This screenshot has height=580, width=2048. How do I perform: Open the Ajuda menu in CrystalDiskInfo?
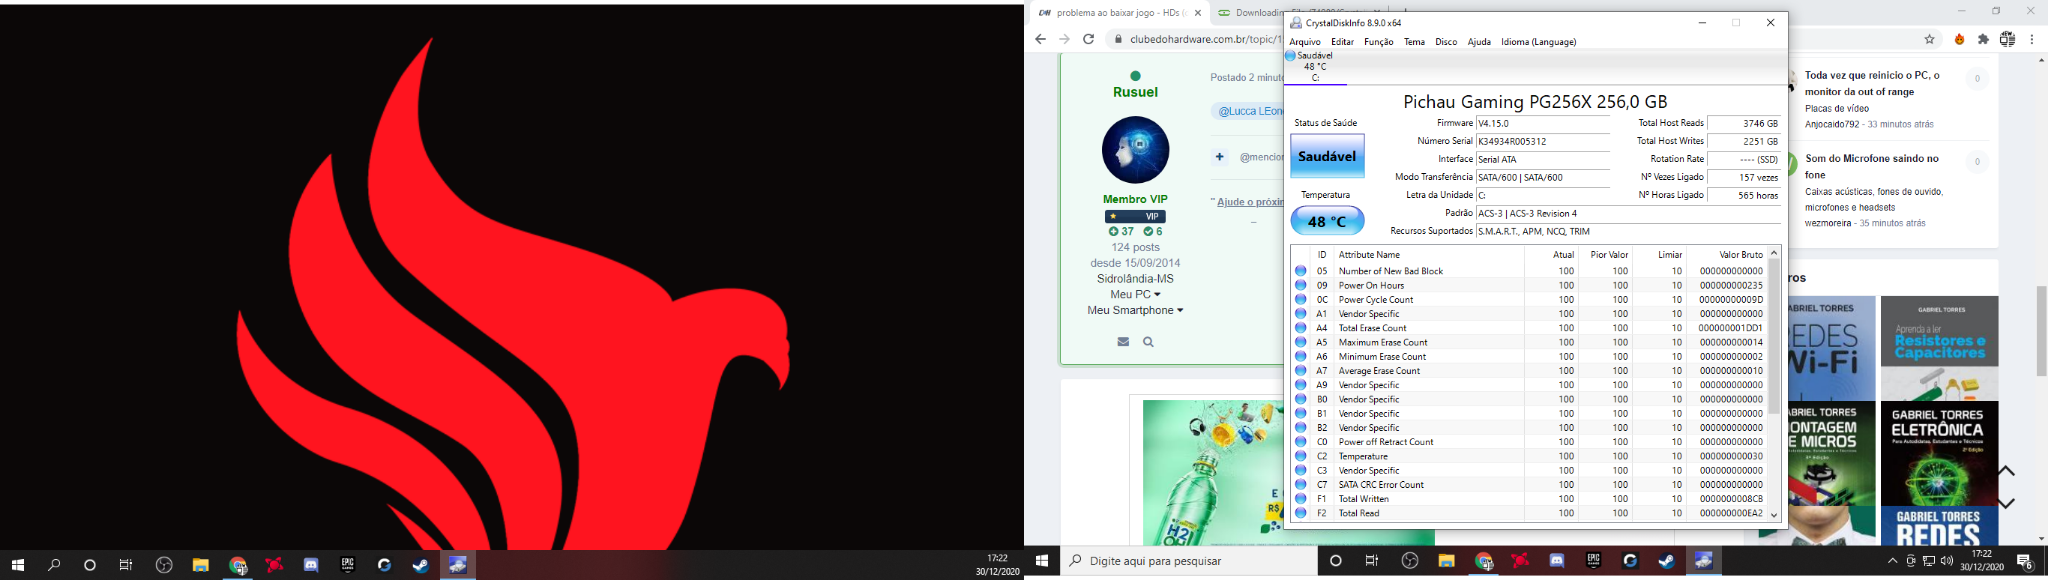(x=1479, y=42)
